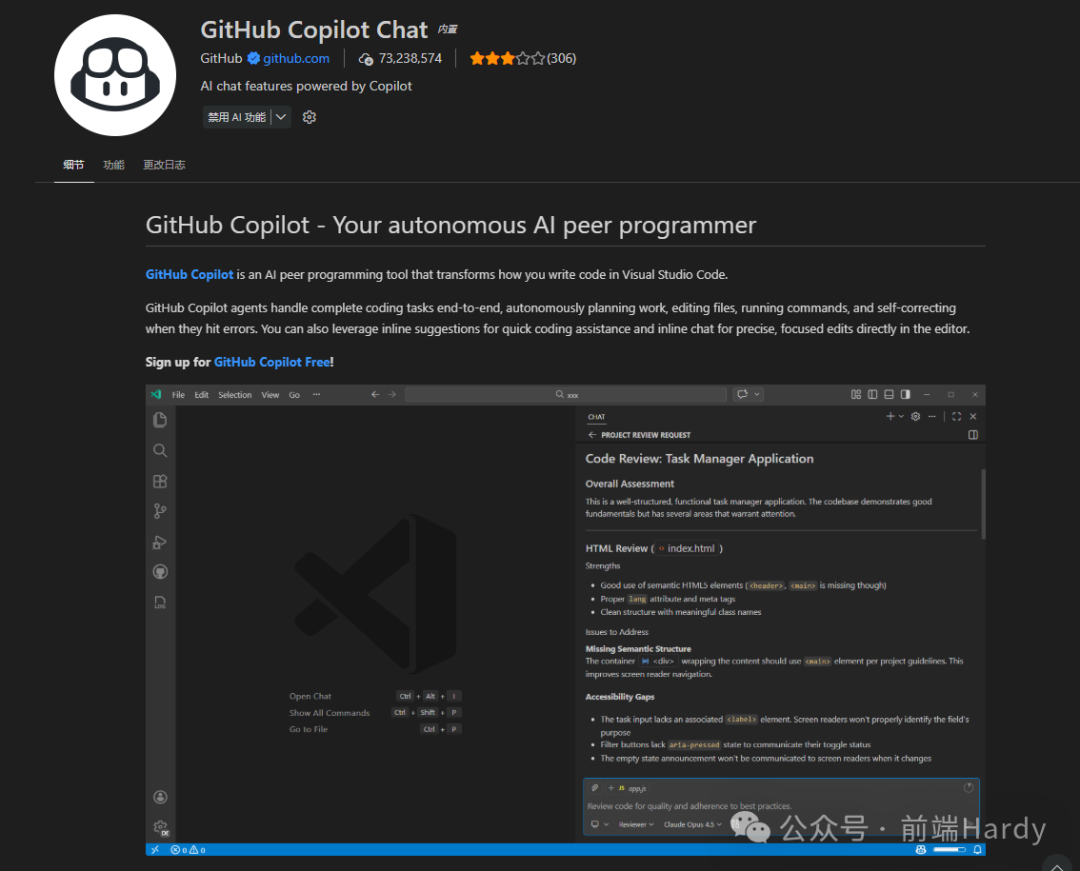Open the star rating reviews
Image resolution: width=1080 pixels, height=871 pixels.
523,59
